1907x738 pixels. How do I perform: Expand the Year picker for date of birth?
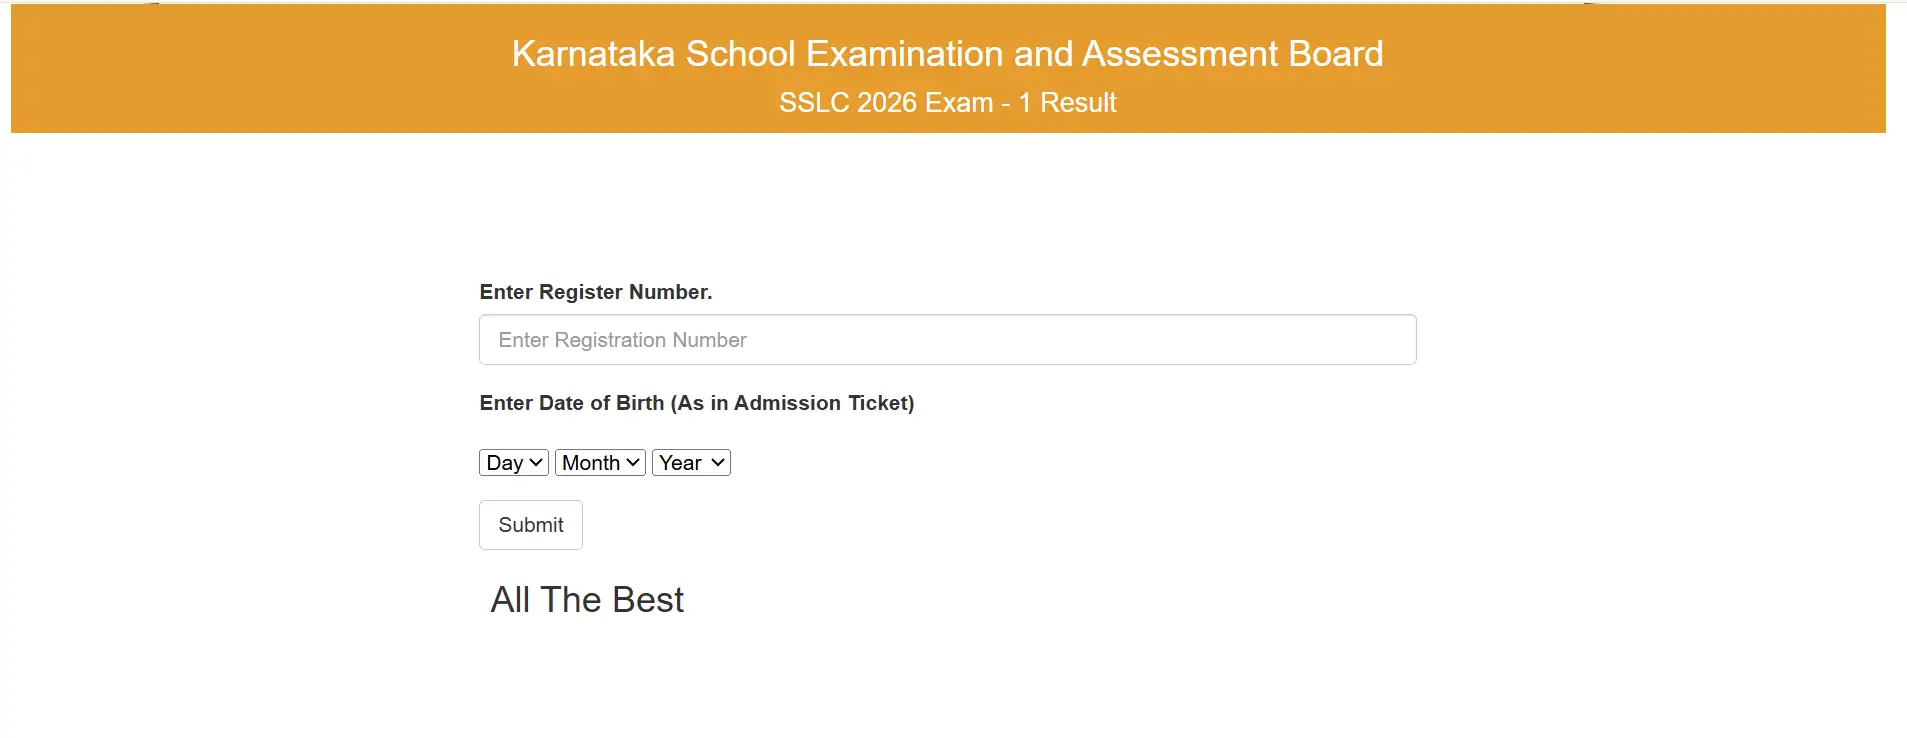point(690,462)
